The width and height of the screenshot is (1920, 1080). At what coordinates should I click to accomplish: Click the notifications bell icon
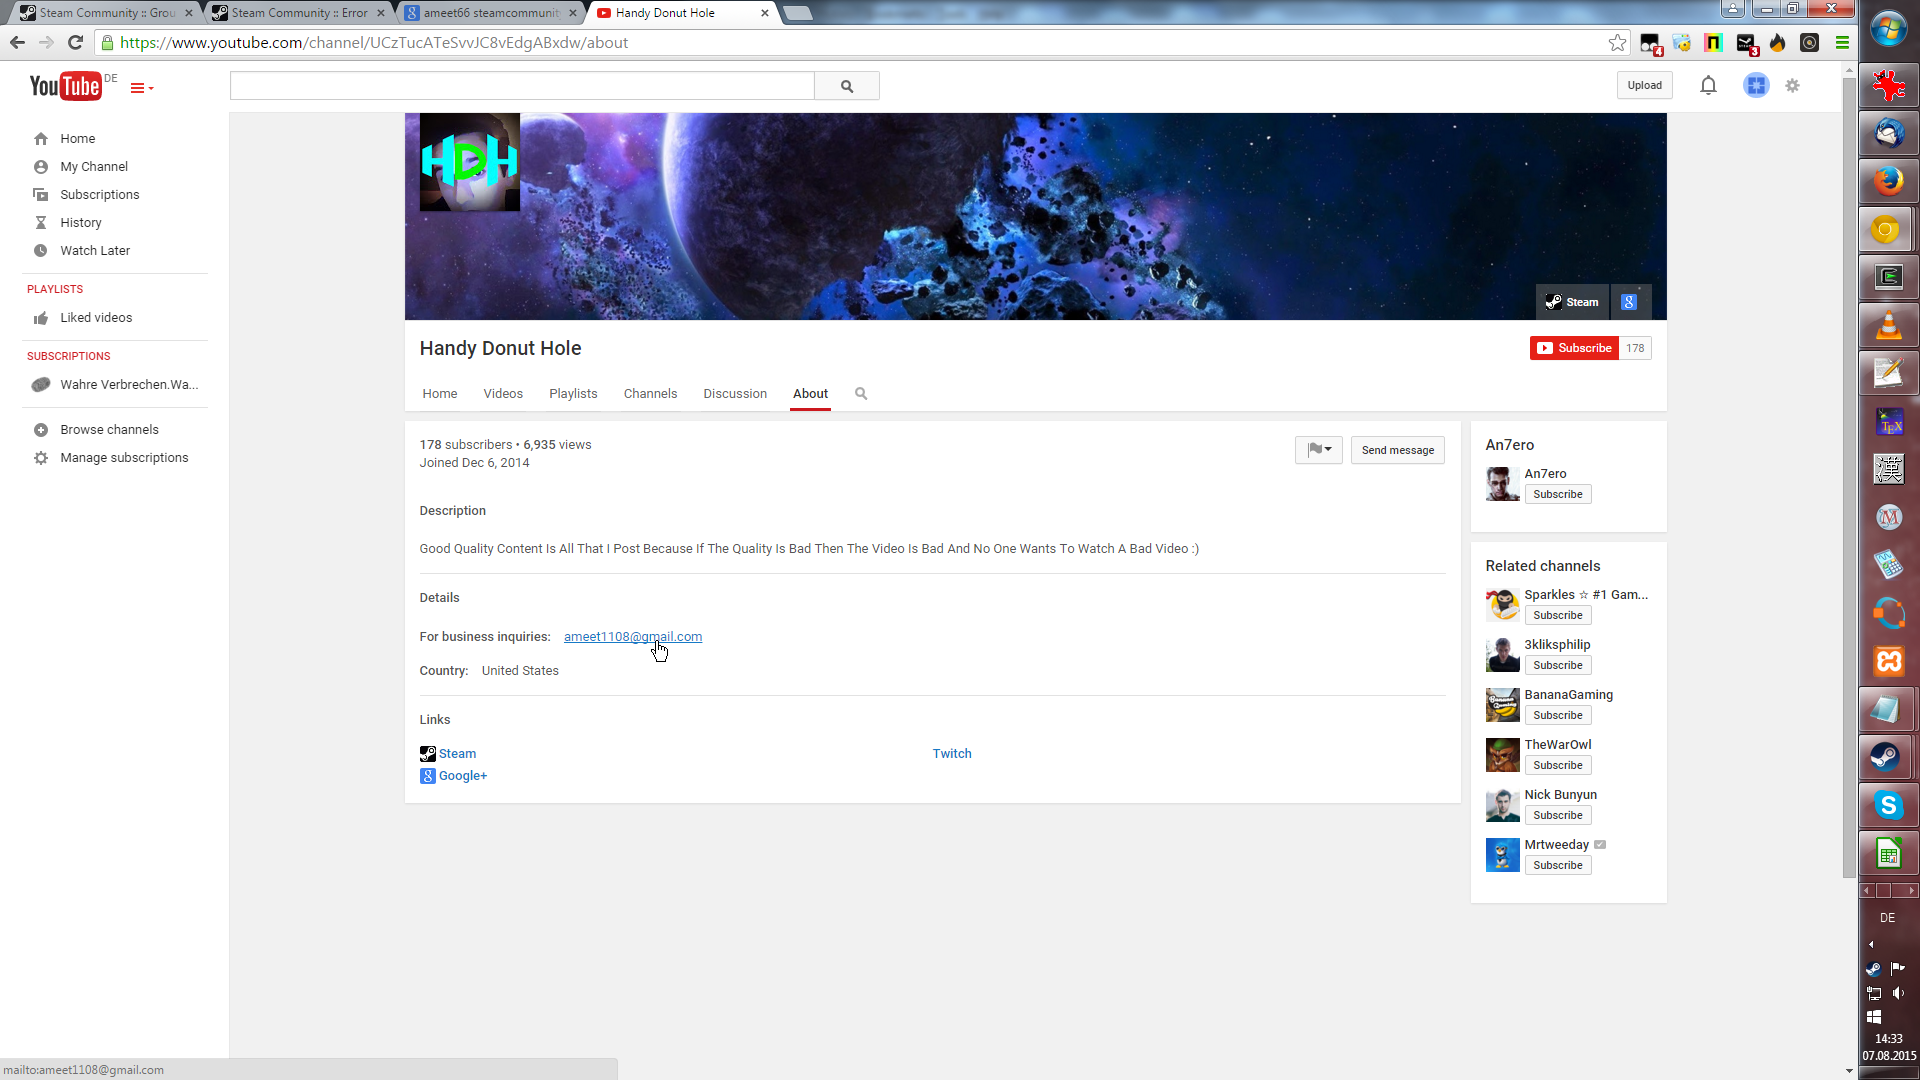tap(1708, 86)
